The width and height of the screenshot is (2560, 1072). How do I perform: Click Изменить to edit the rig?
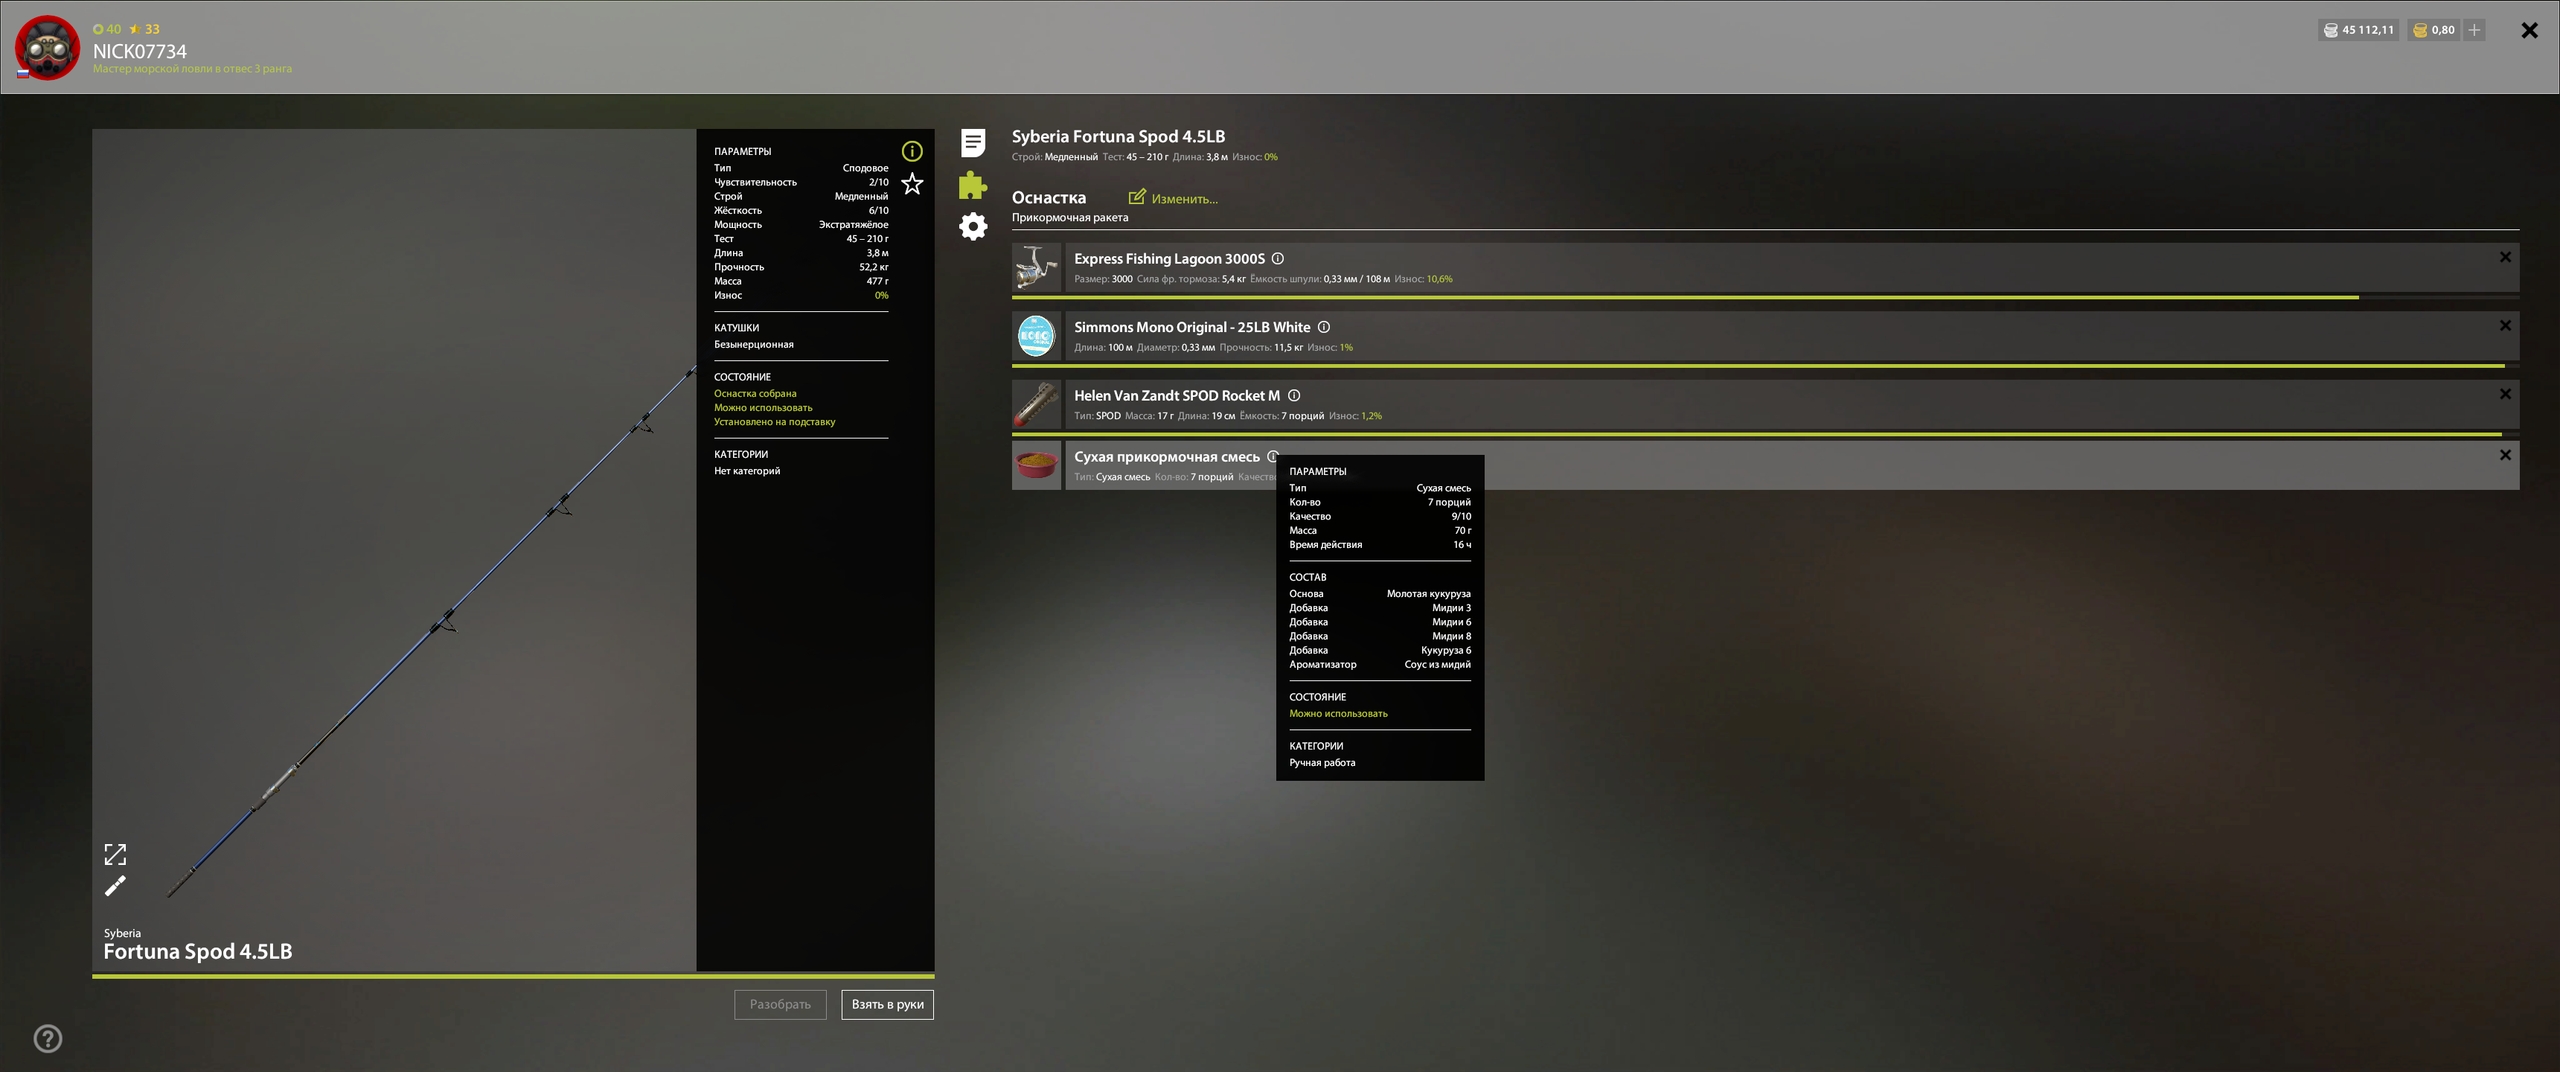1173,198
